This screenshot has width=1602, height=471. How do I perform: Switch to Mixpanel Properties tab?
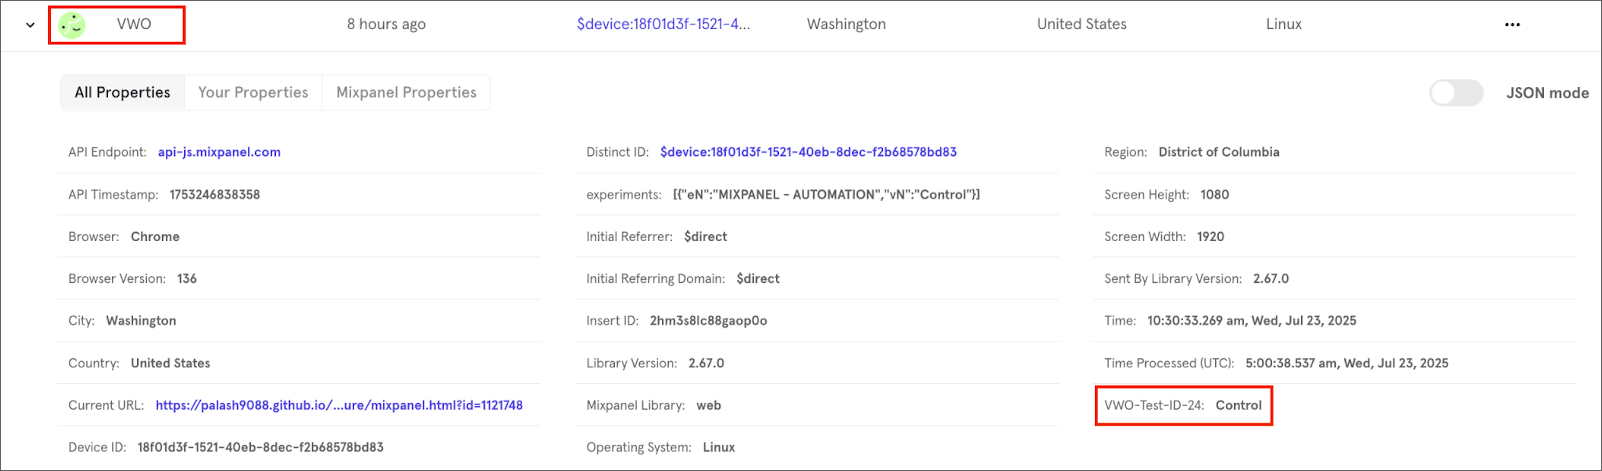coord(406,92)
